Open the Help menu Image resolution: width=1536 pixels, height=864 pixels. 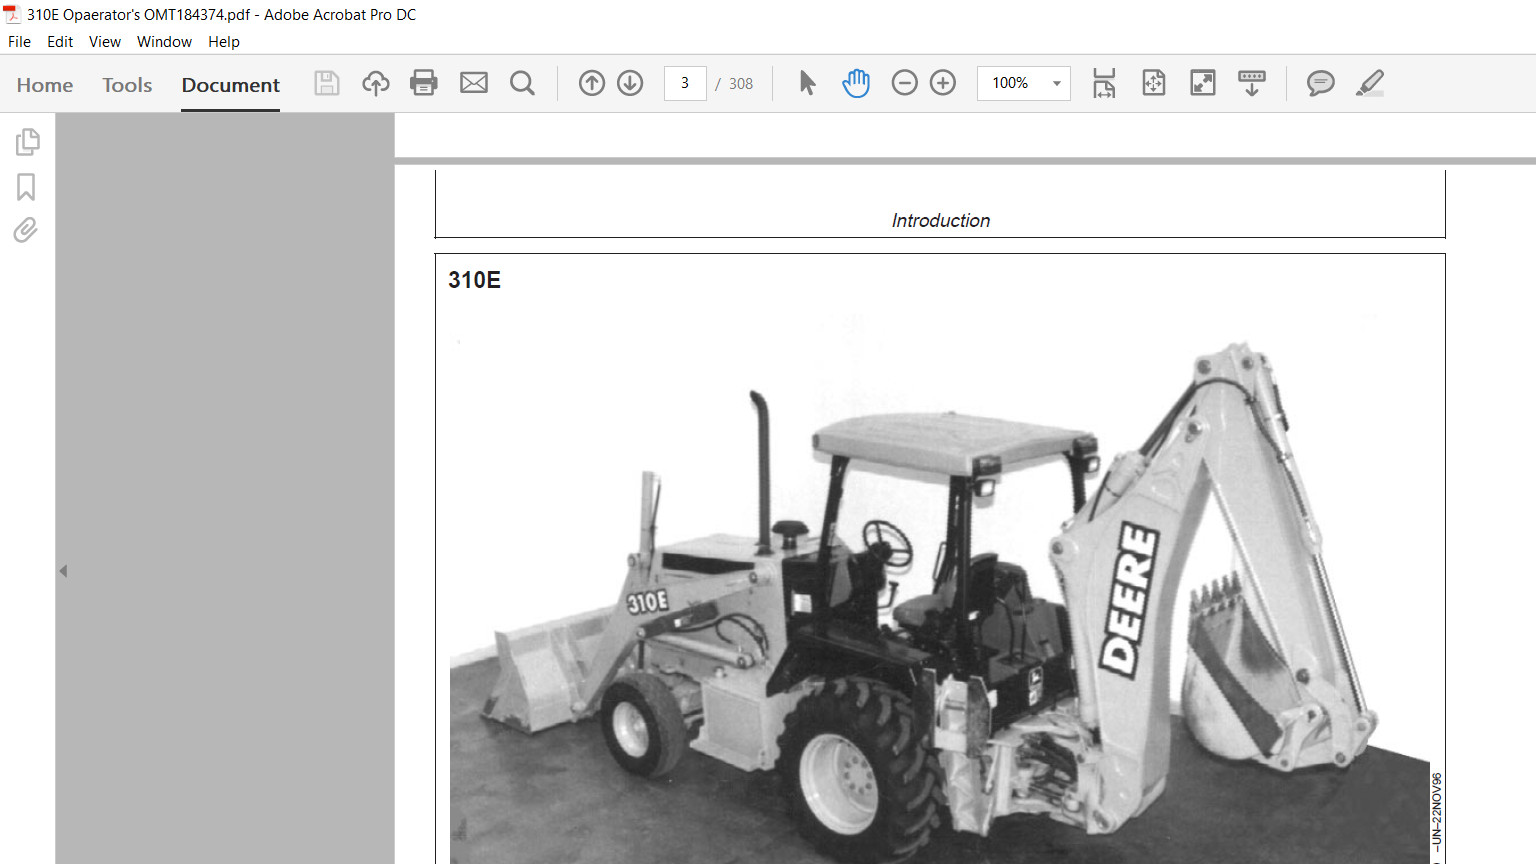(224, 42)
